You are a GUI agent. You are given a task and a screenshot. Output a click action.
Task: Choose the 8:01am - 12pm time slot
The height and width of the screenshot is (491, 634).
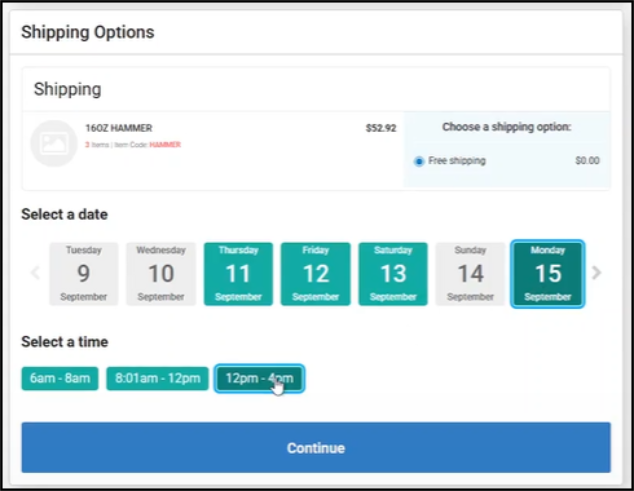(x=157, y=379)
